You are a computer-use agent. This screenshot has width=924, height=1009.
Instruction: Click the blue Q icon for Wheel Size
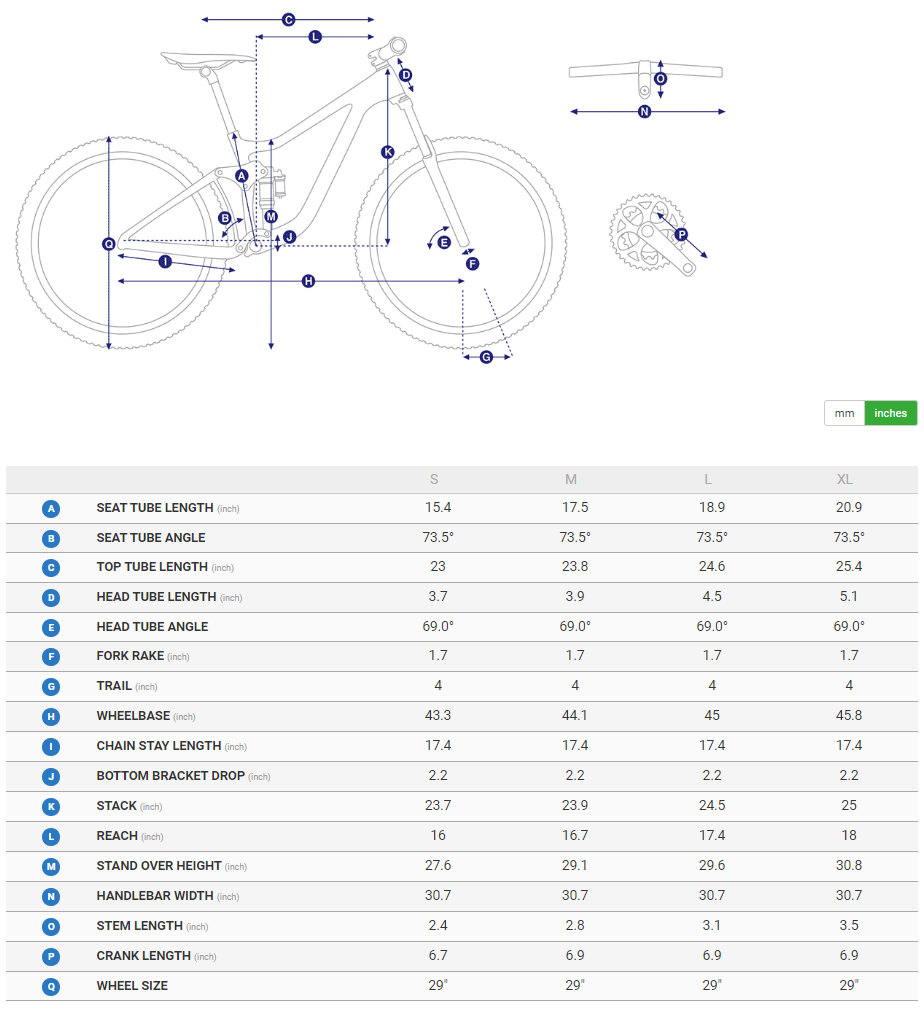click(51, 986)
